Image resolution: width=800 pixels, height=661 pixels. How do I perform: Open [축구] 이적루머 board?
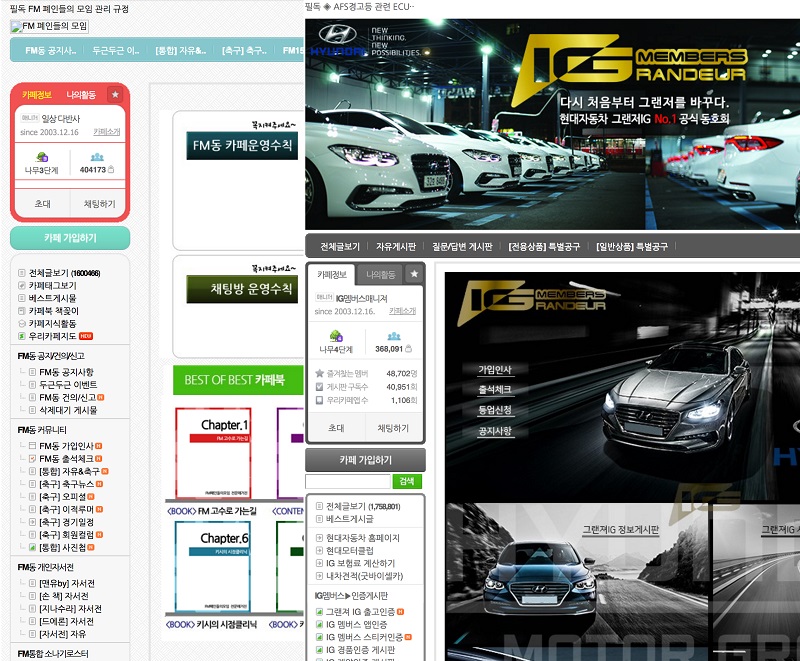click(x=66, y=509)
